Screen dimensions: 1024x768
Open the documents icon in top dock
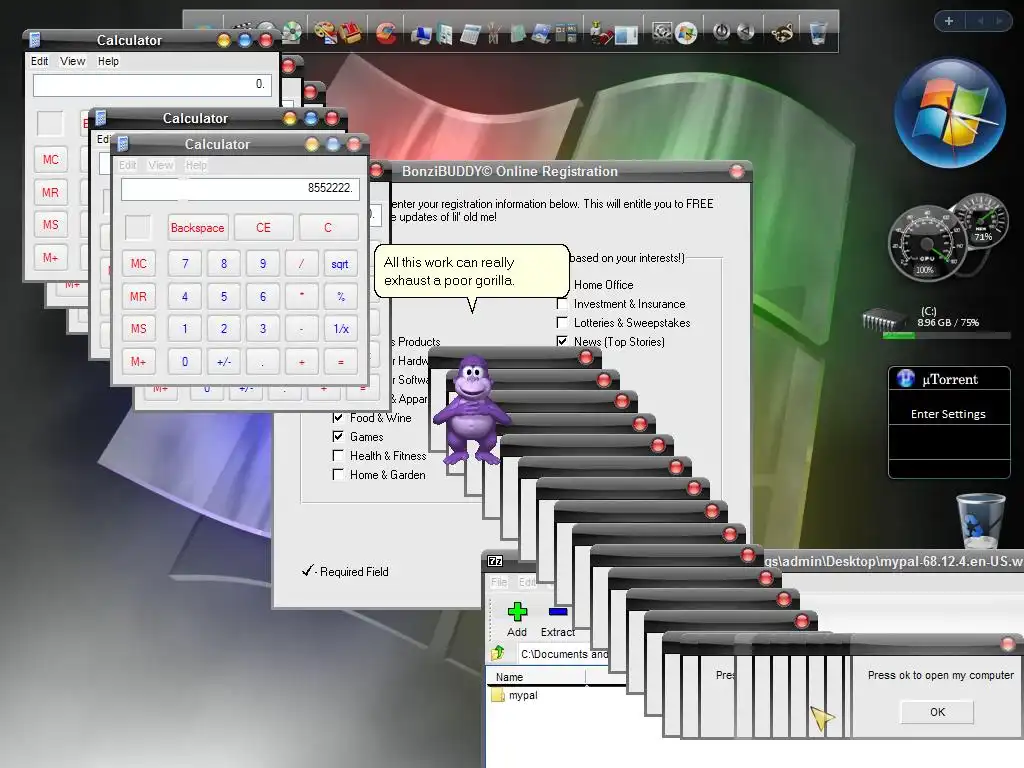point(445,33)
